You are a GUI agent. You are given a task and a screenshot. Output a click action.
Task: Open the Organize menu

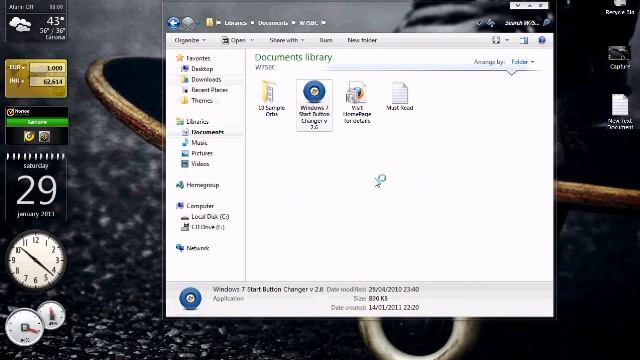pos(190,40)
